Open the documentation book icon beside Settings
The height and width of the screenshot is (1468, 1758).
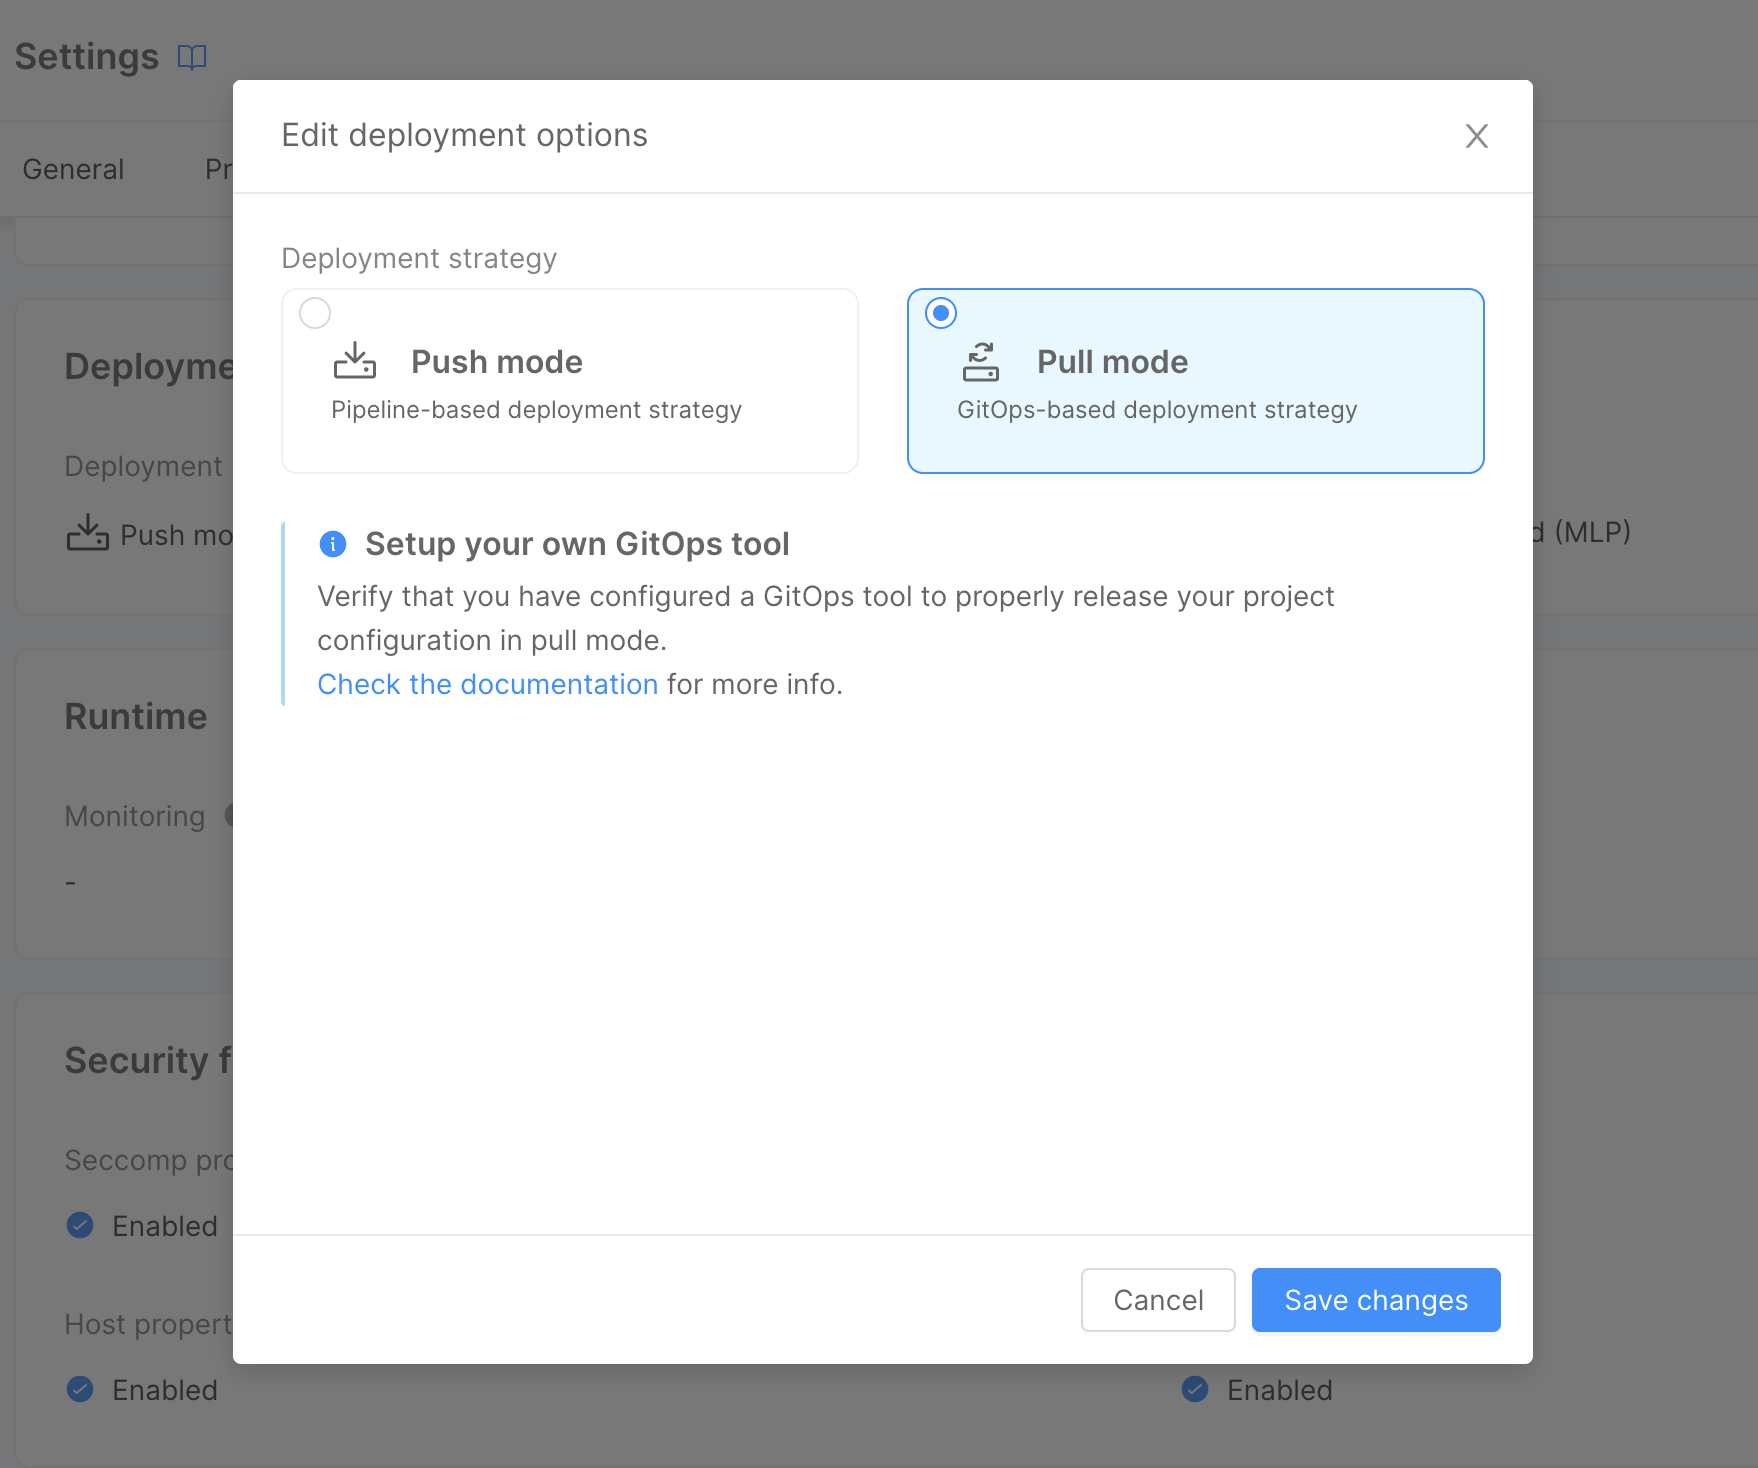[191, 57]
